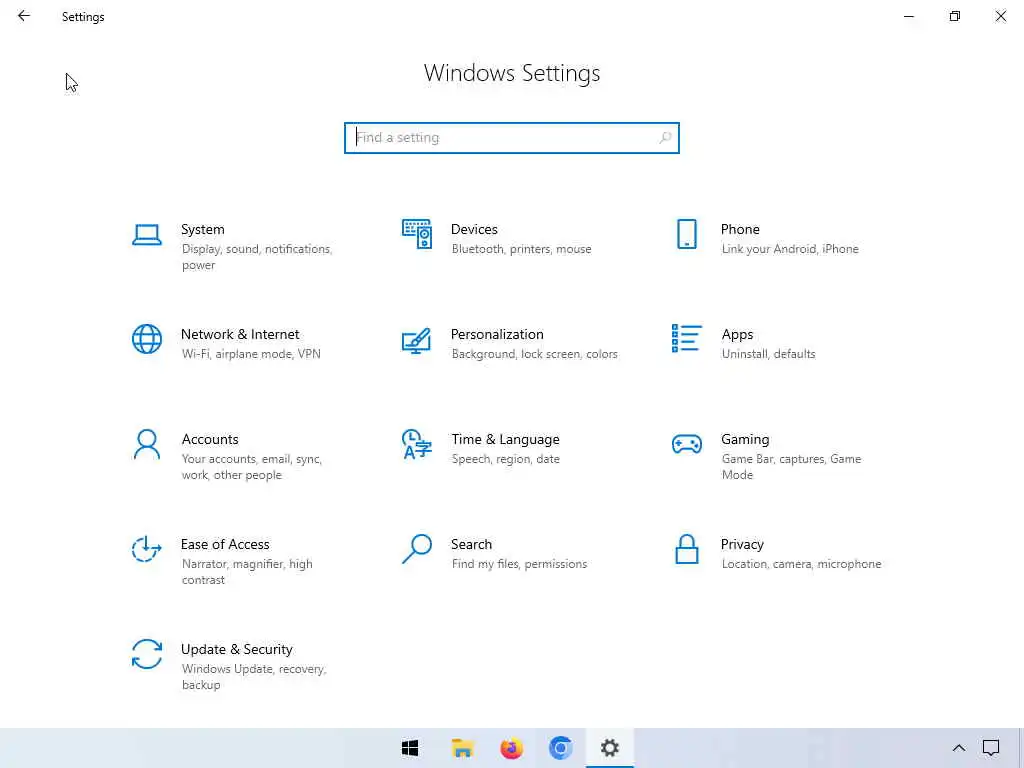1024x768 pixels.
Task: Open the Gaming controller icon
Action: (x=686, y=444)
